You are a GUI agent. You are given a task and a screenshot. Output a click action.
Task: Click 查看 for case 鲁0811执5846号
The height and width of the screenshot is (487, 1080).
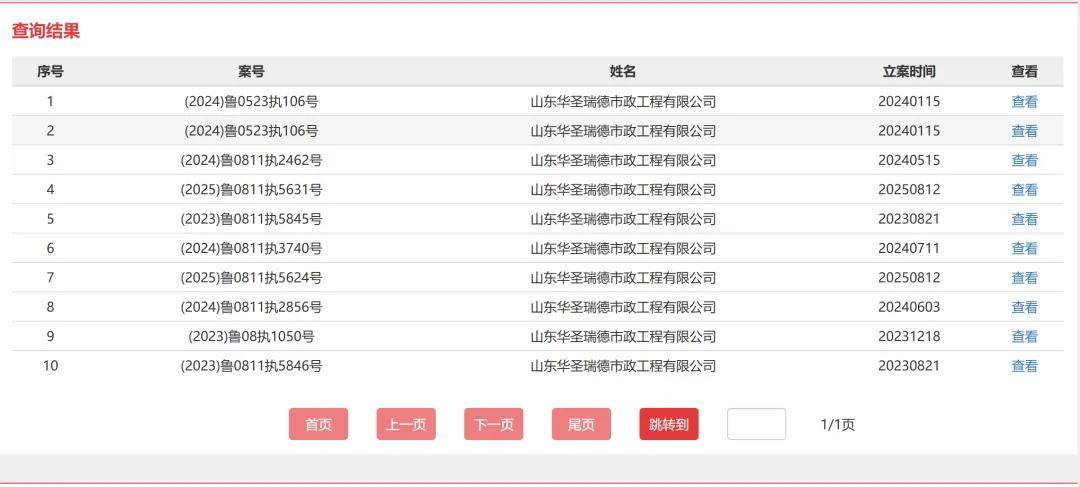pyautogui.click(x=1024, y=366)
